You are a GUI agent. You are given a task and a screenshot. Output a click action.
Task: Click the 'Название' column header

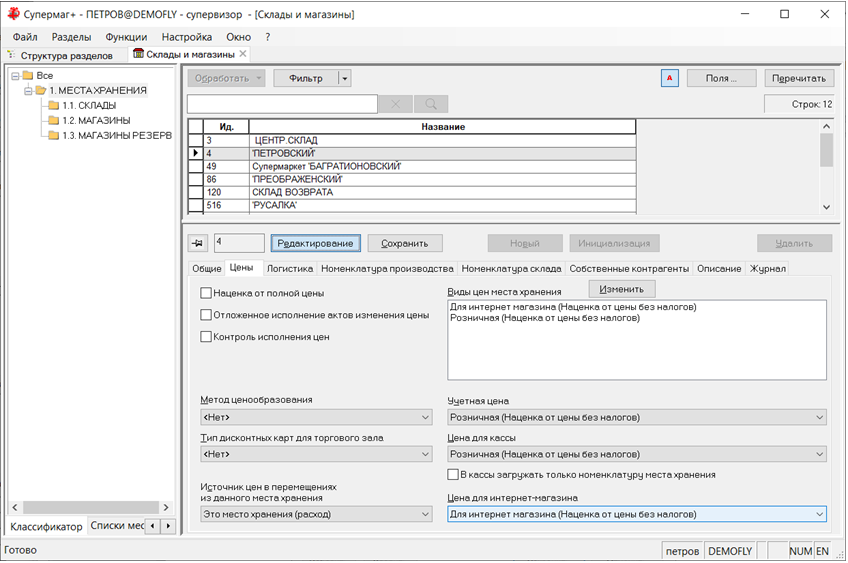(x=442, y=127)
